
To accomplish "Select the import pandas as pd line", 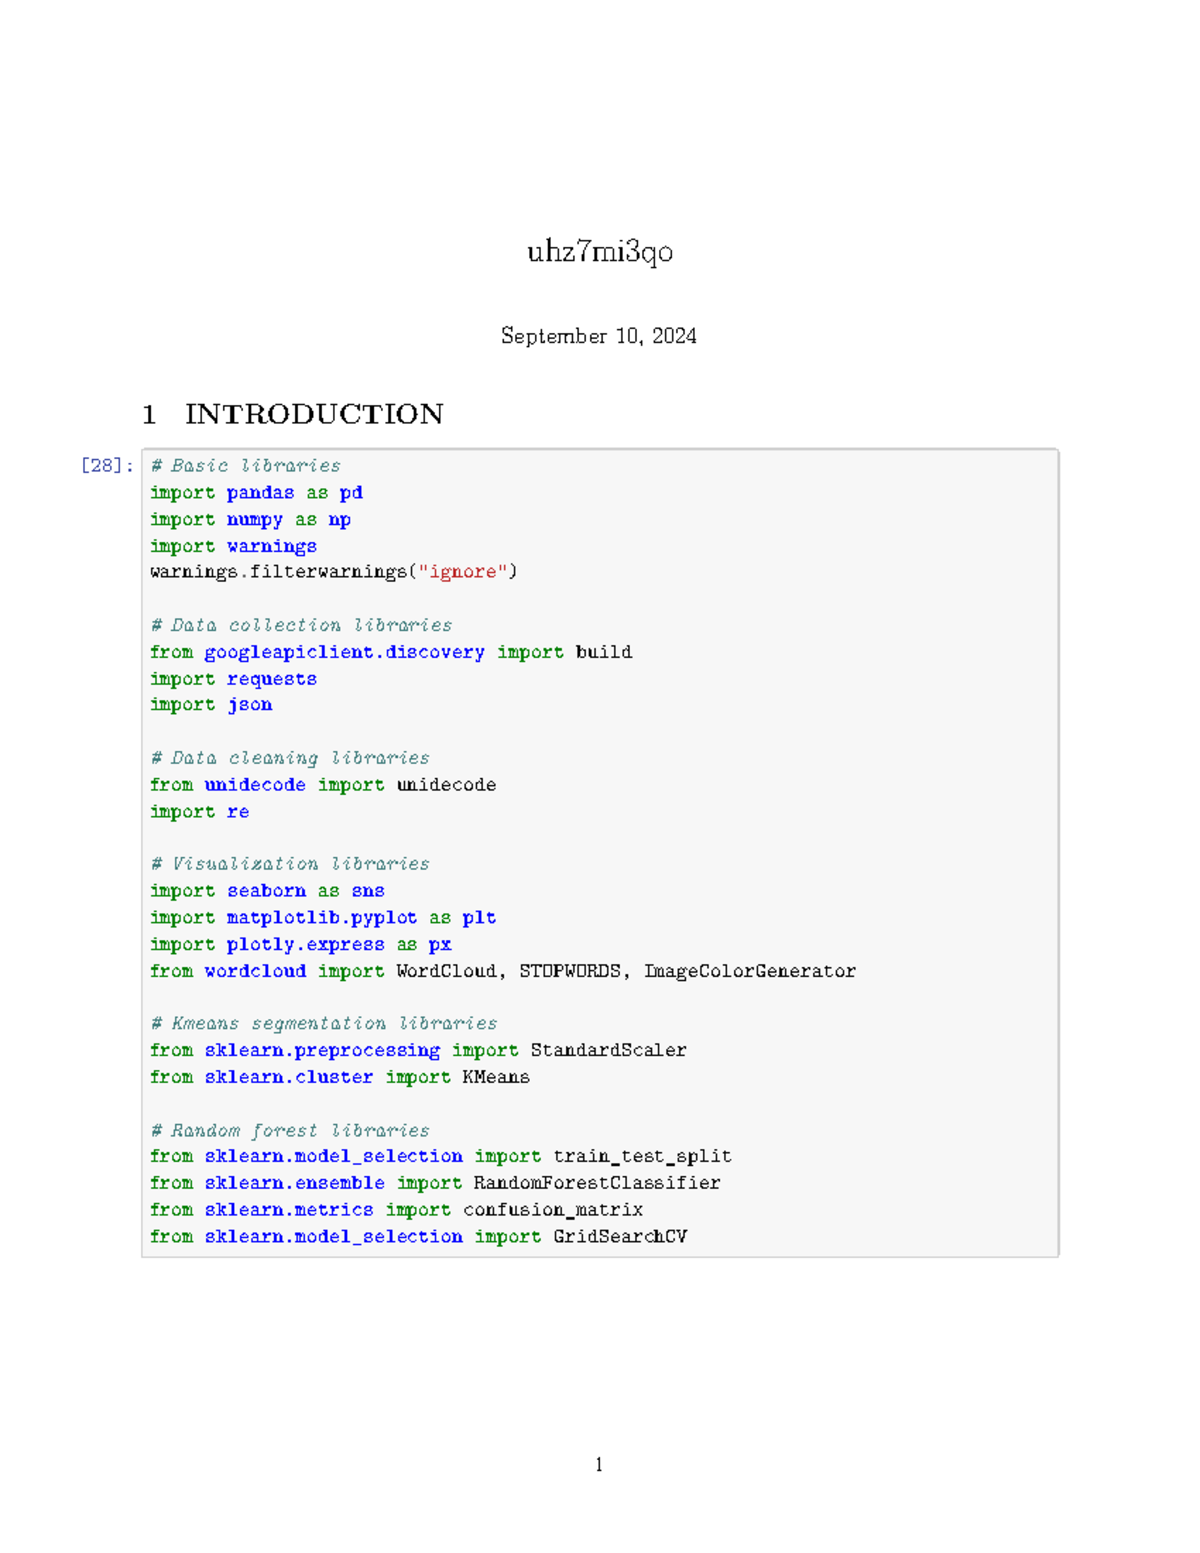I will pyautogui.click(x=256, y=492).
